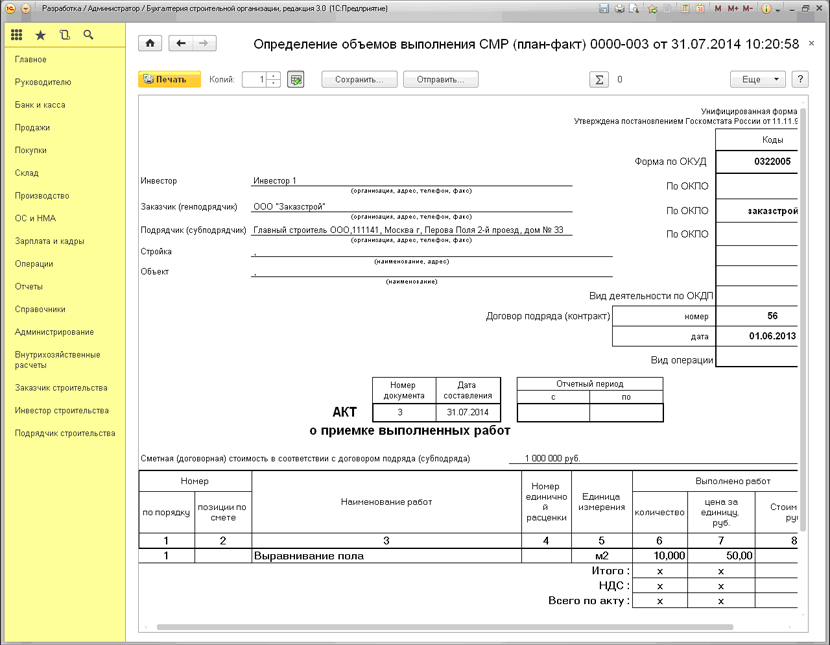
Task: Click the Печать button
Action: coord(169,79)
